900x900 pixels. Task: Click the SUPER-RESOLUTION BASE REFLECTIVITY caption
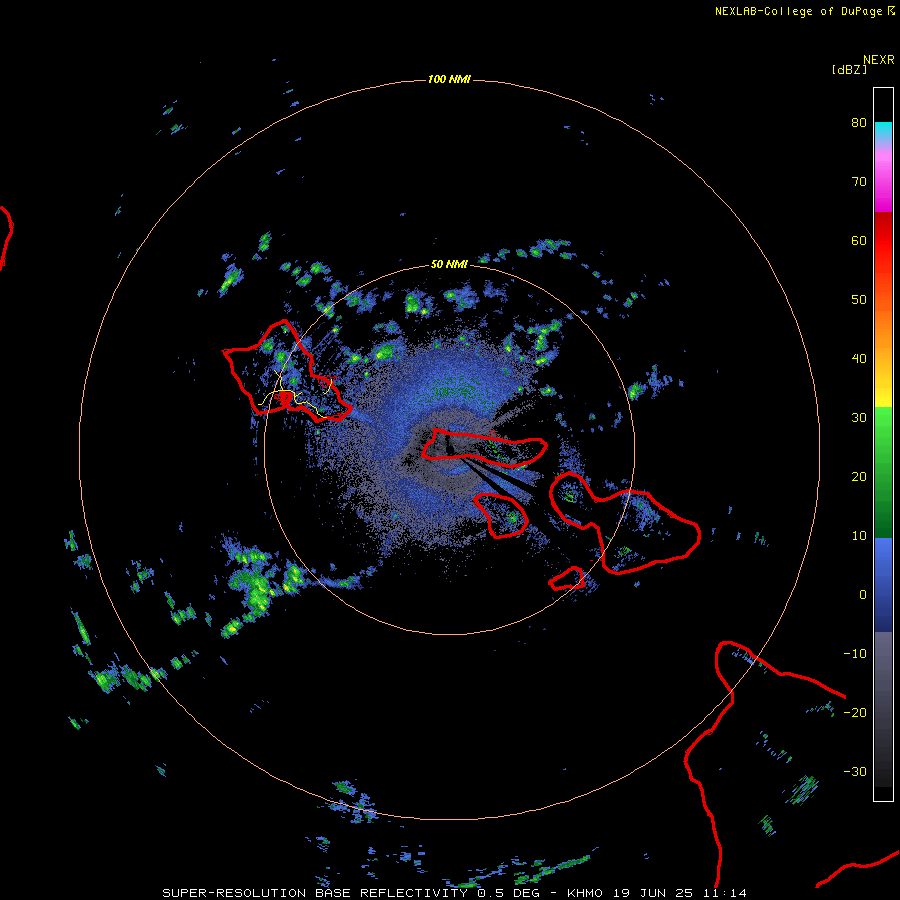pos(315,893)
